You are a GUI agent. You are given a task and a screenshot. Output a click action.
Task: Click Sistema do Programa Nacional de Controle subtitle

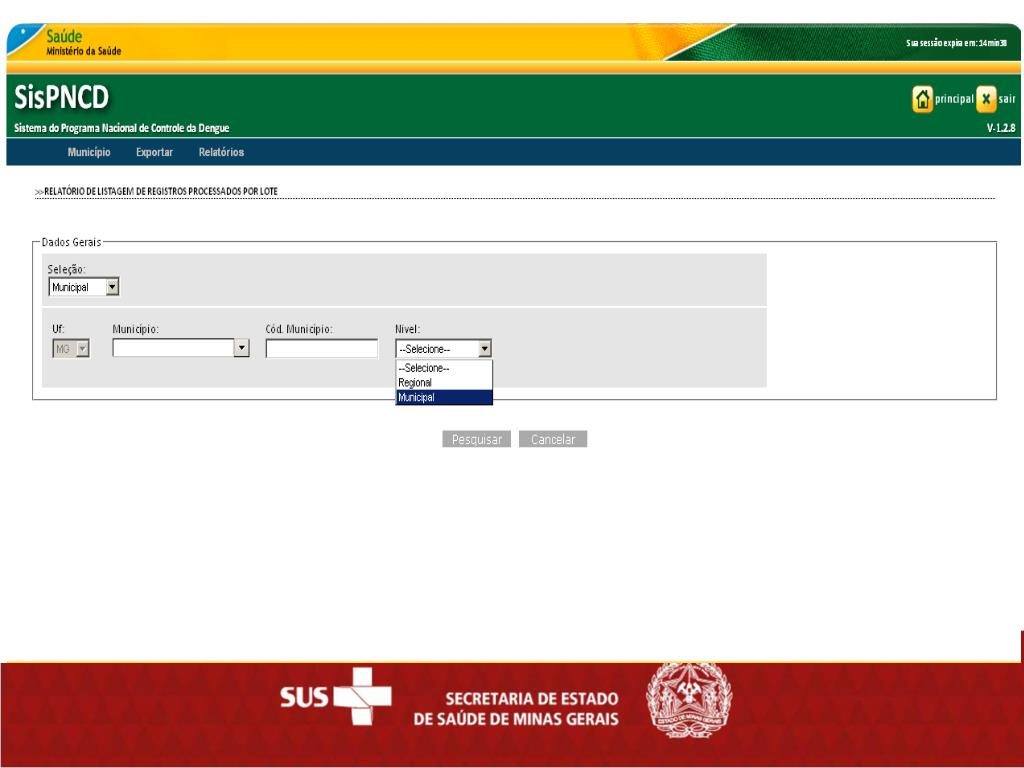[x=121, y=128]
